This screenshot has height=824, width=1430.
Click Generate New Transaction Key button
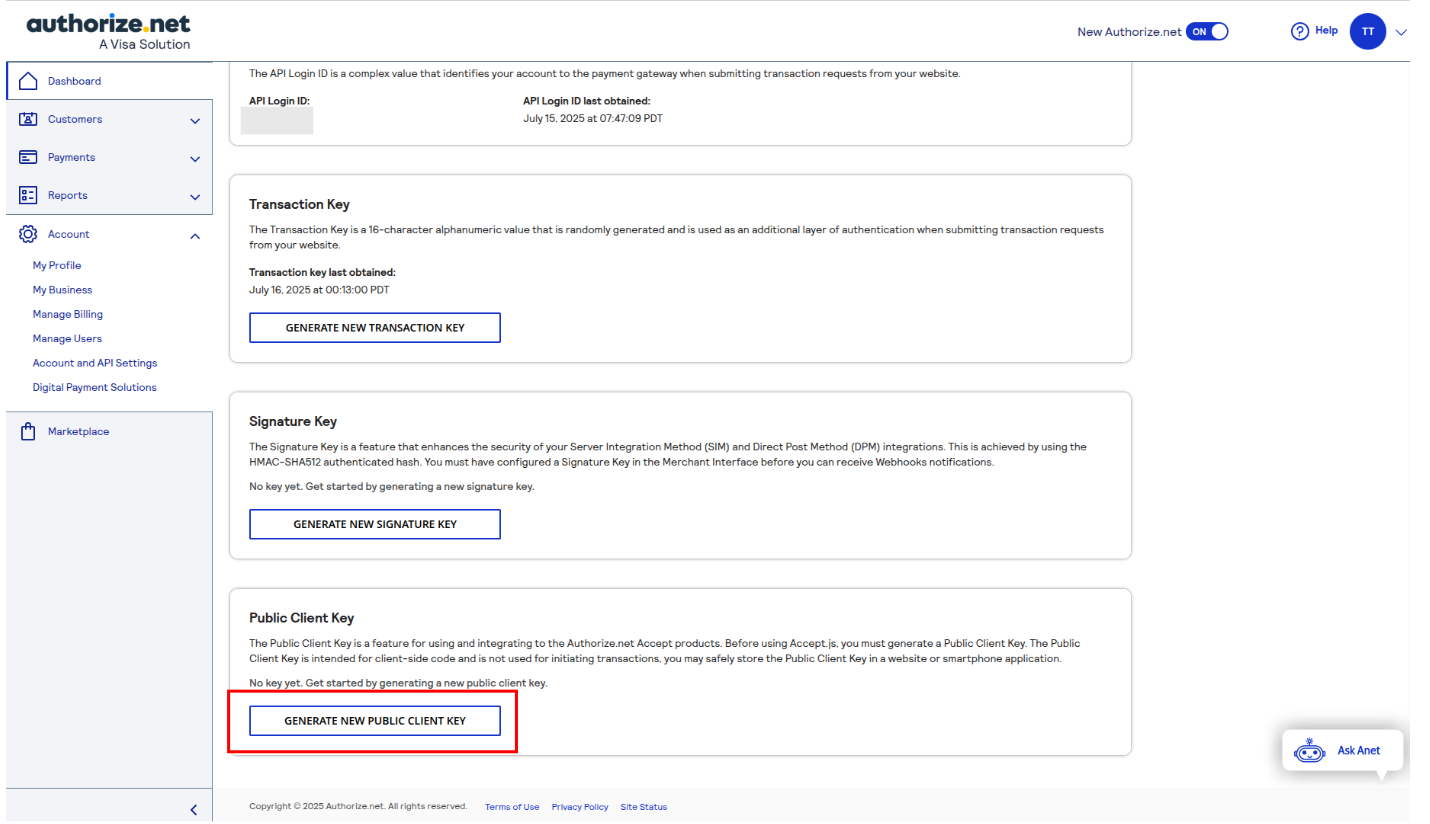(375, 328)
